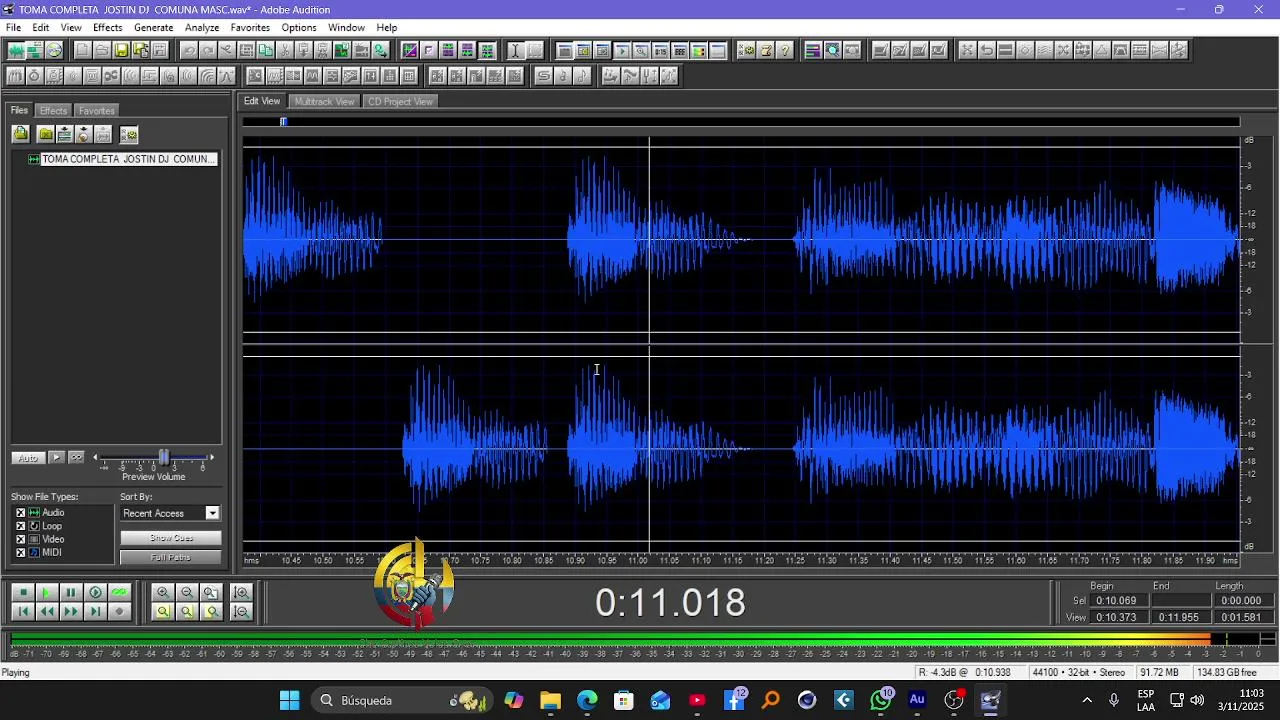Toggle Auto play preview button
The height and width of the screenshot is (720, 1280).
(28, 457)
